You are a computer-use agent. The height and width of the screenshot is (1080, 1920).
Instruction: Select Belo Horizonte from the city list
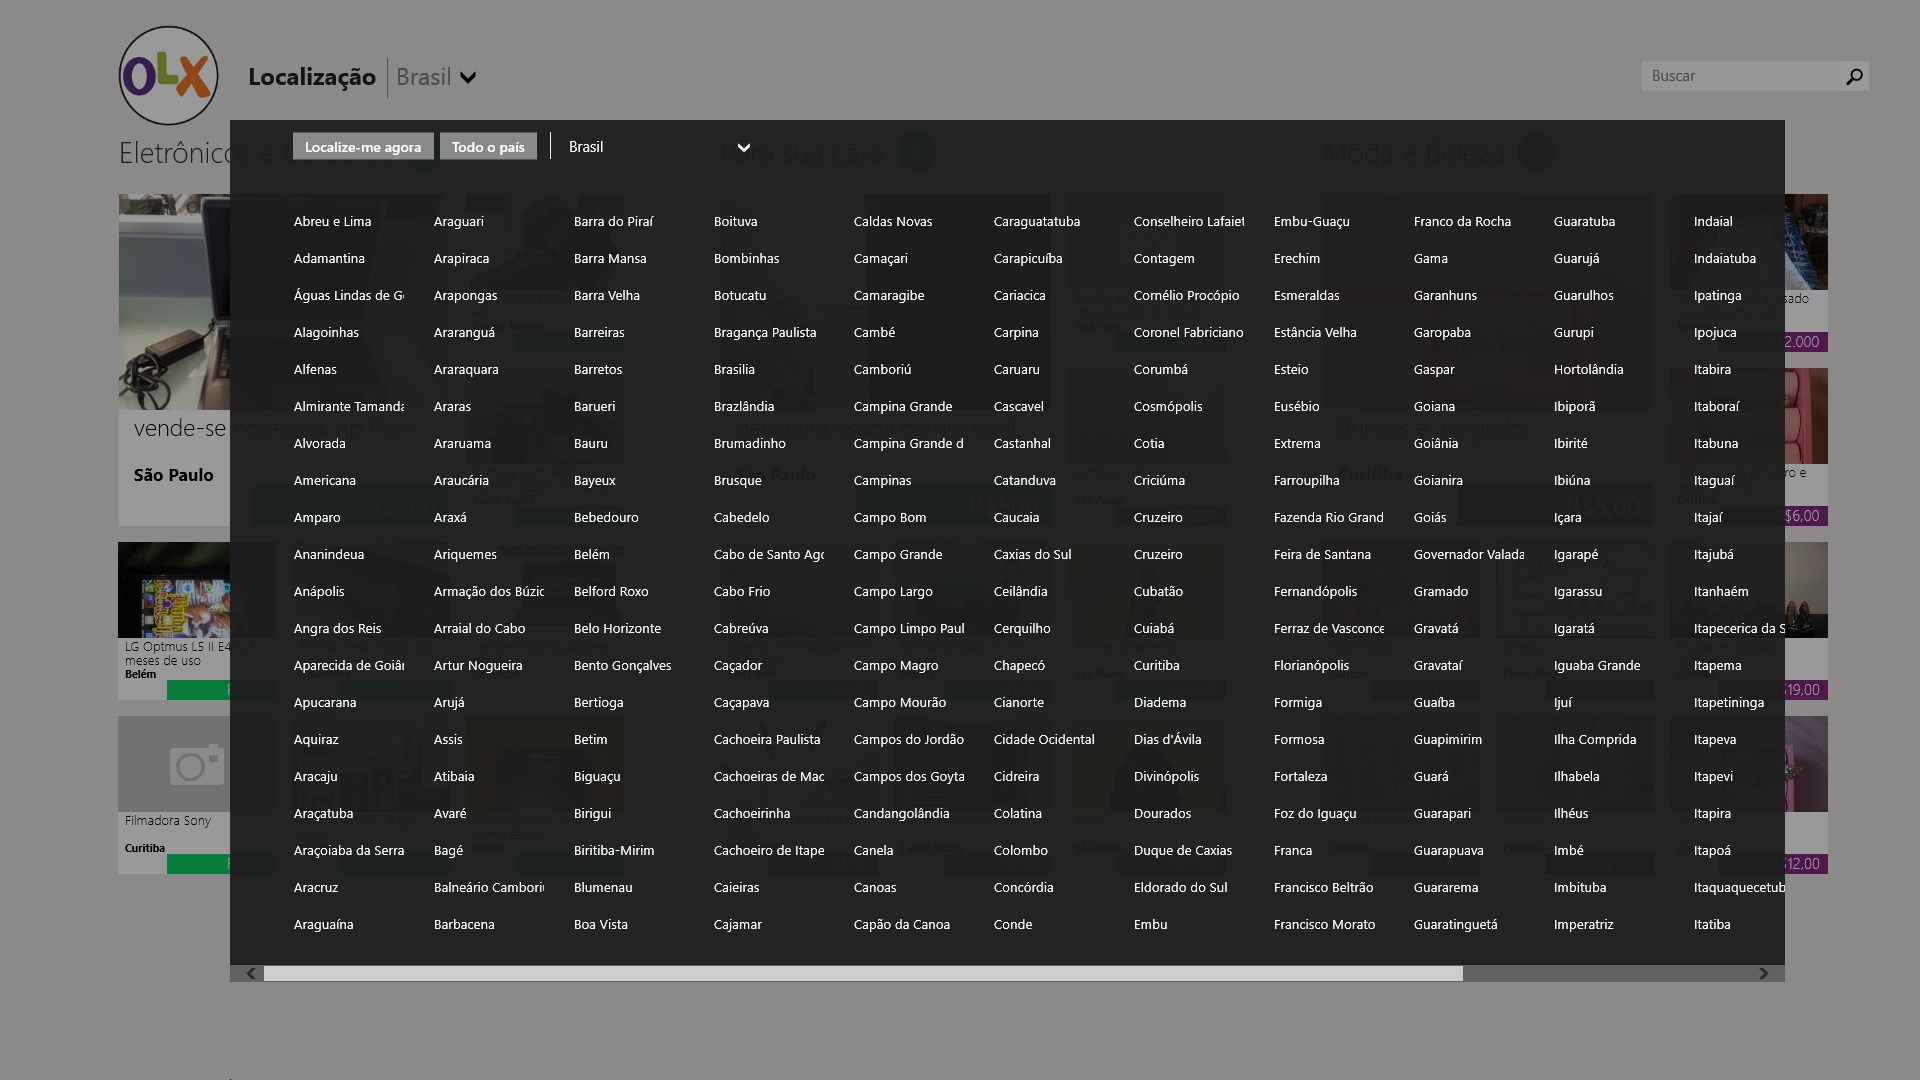(x=617, y=628)
